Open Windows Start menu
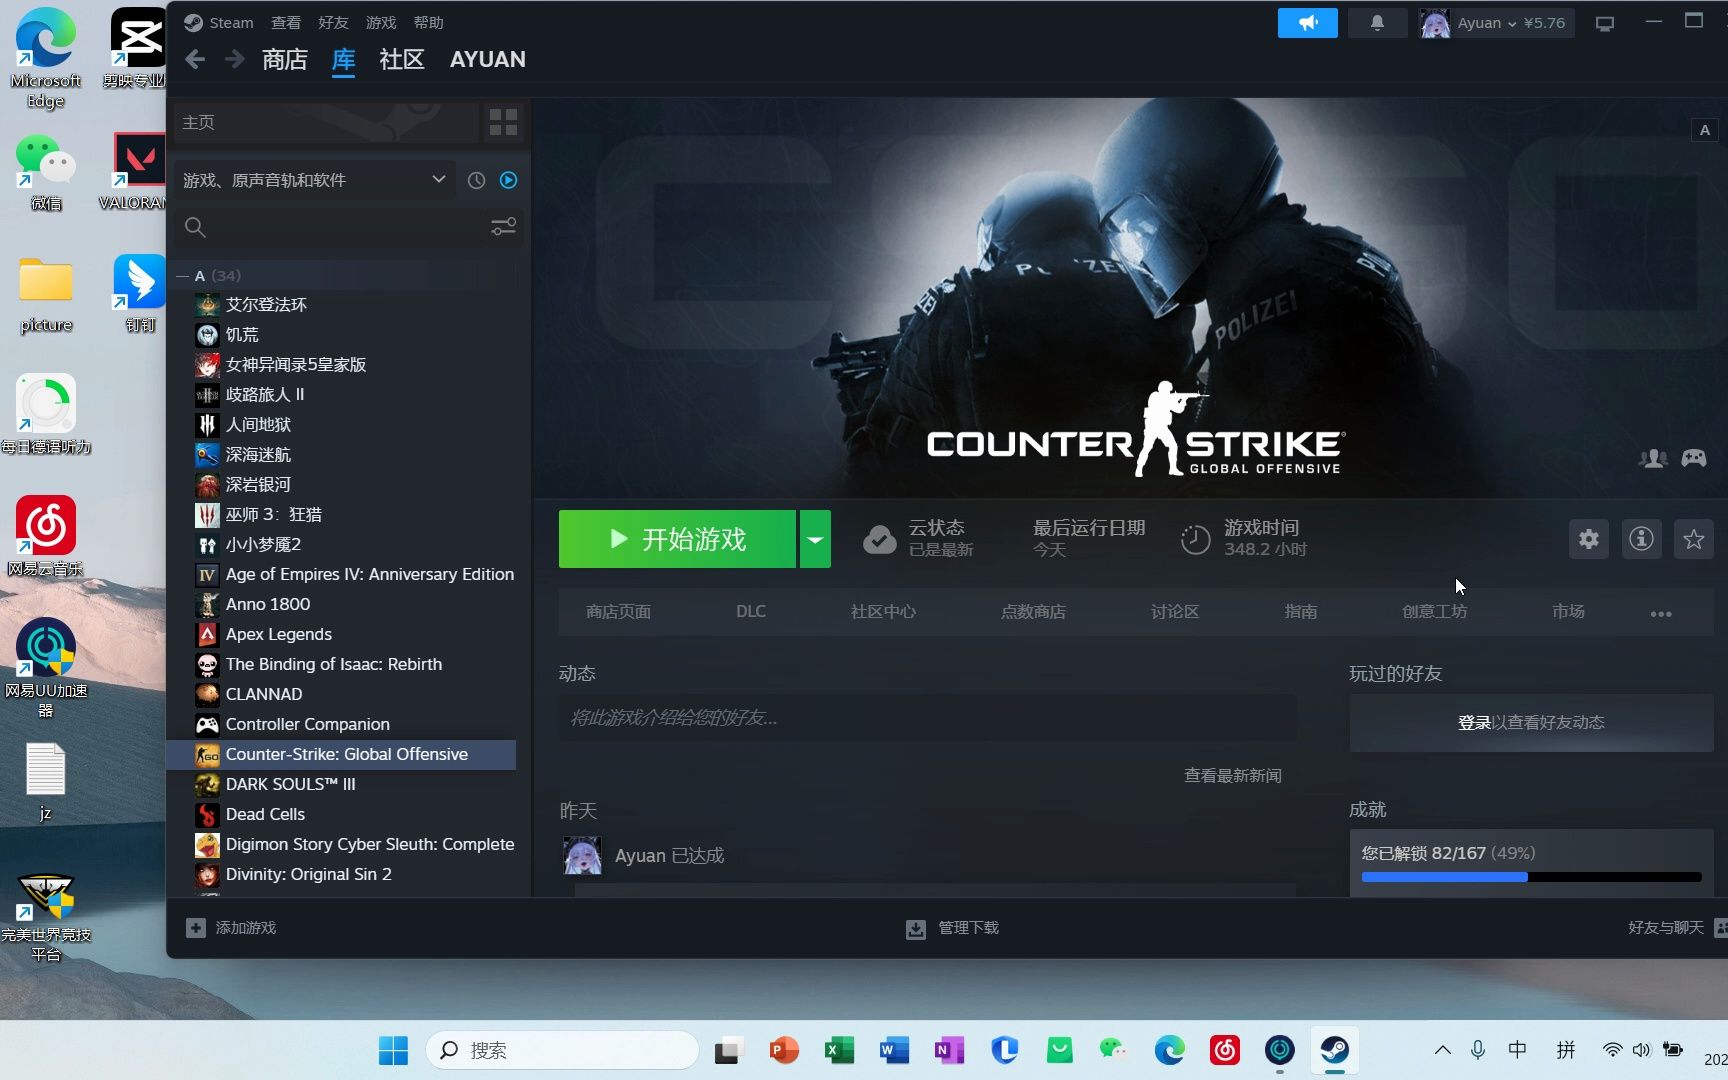1728x1080 pixels. (393, 1050)
